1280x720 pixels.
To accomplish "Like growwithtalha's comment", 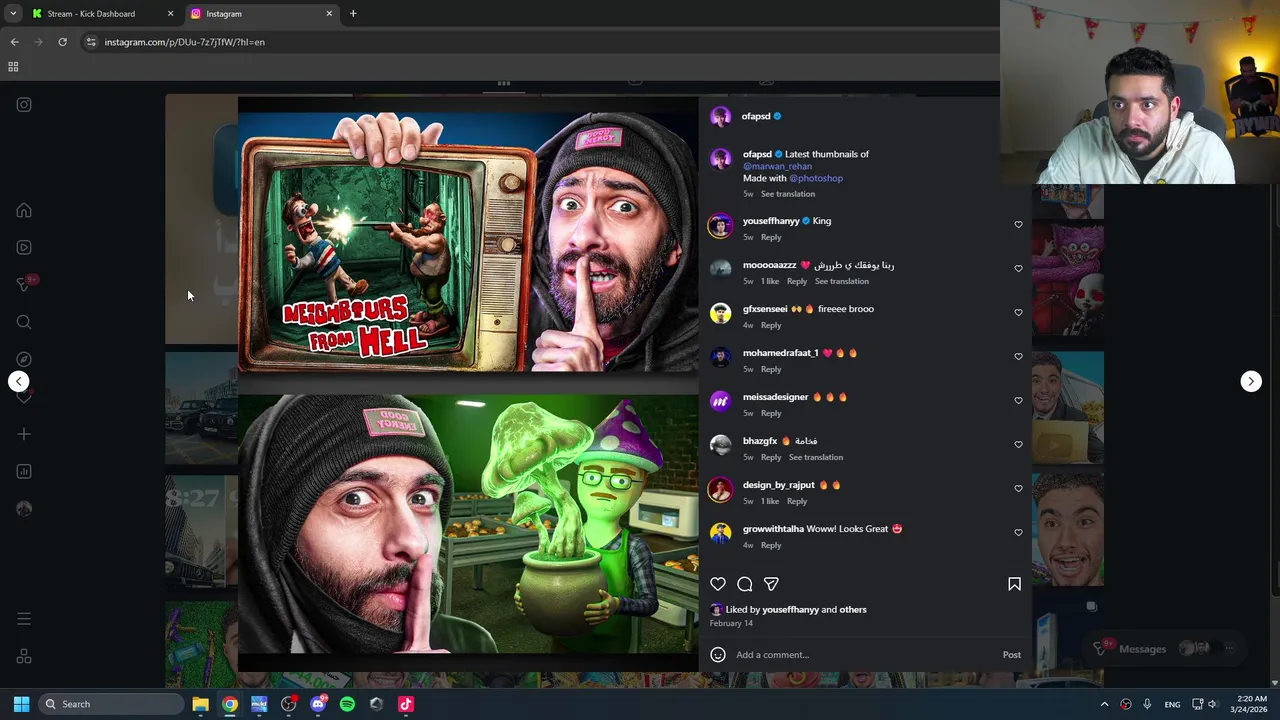I will click(x=1018, y=533).
